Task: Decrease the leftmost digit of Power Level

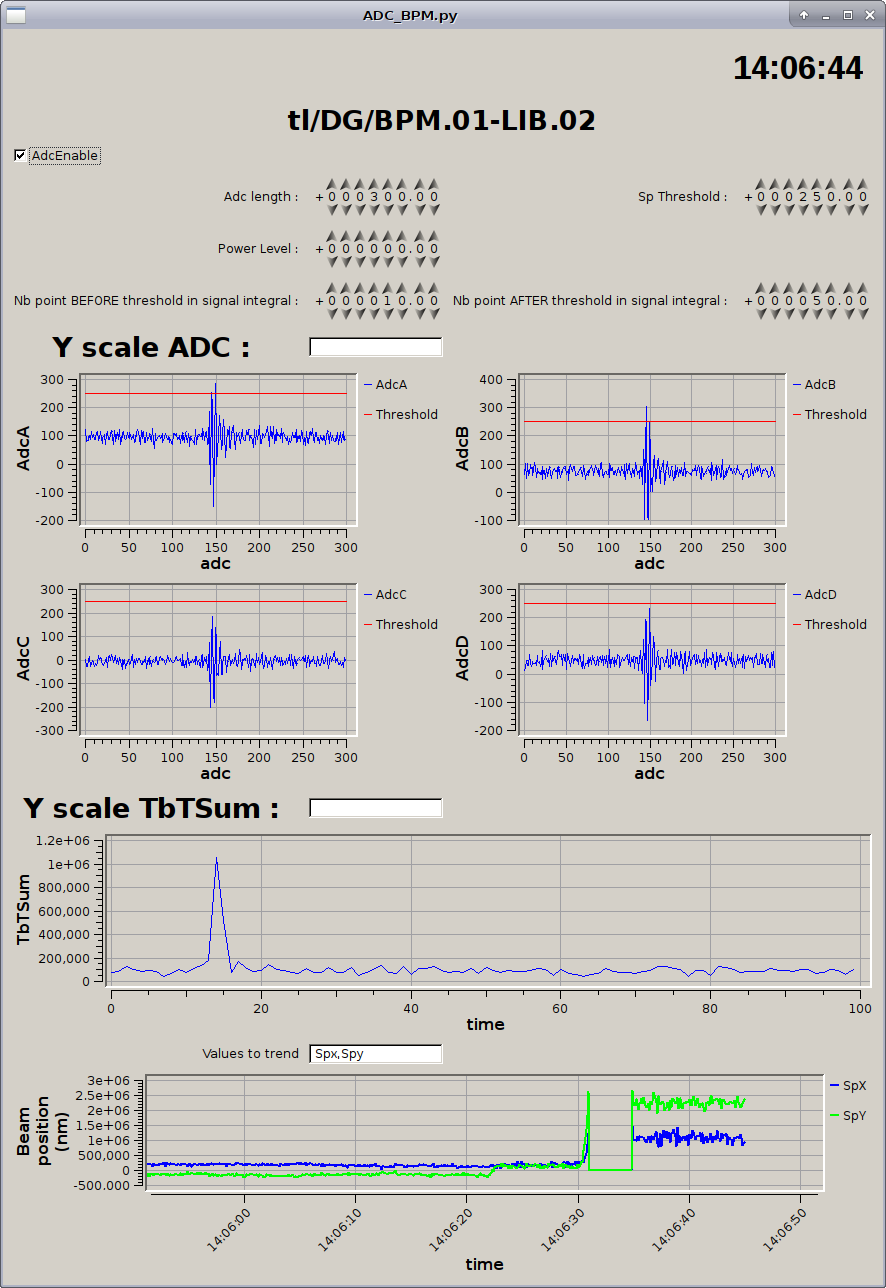Action: pyautogui.click(x=332, y=262)
